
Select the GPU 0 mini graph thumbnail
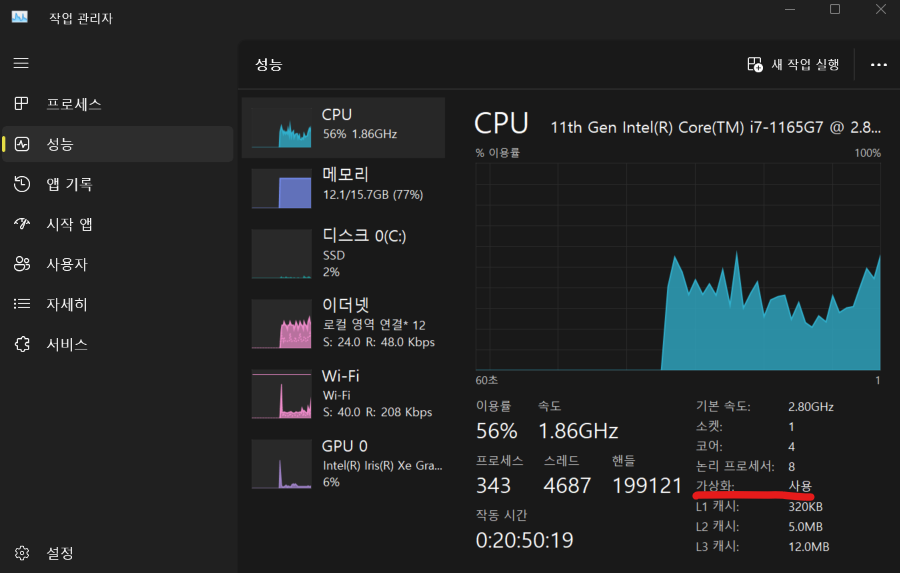click(x=281, y=464)
